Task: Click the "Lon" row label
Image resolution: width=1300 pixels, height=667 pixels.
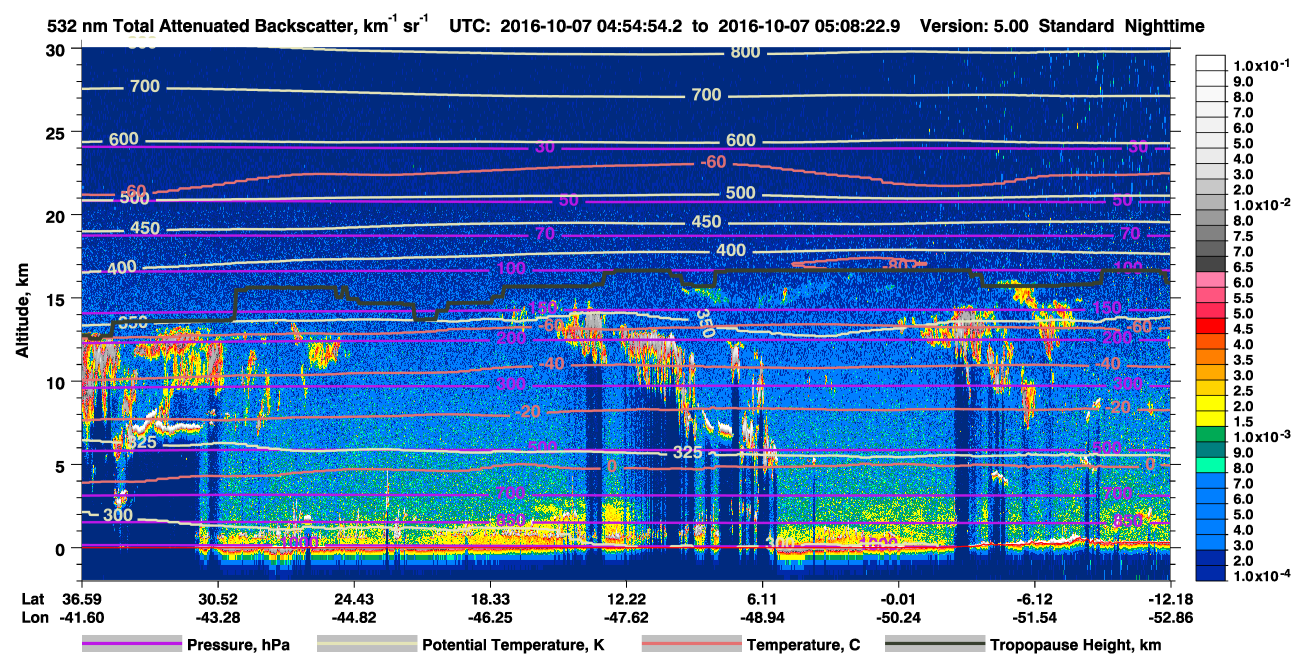Action: (33, 616)
